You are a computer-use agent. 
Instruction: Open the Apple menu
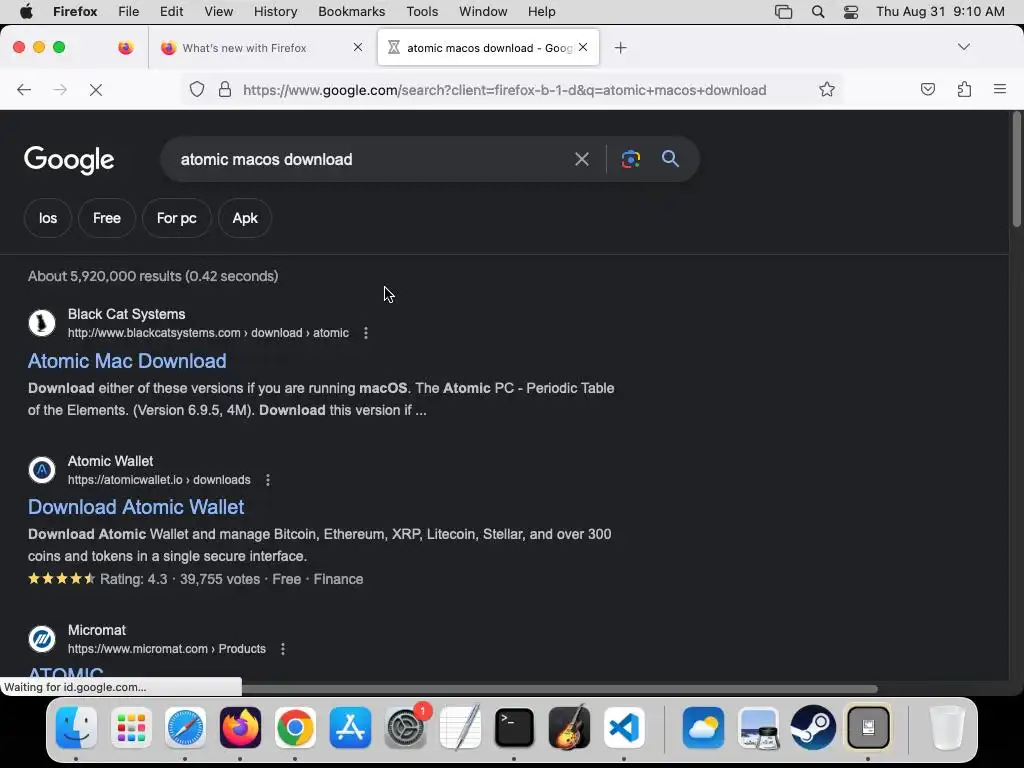pos(26,11)
